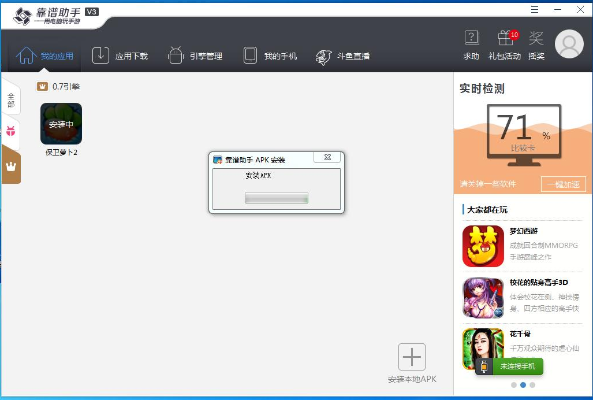The height and width of the screenshot is (400, 593).
Task: Select the second carousel page dot
Action: pos(523,385)
